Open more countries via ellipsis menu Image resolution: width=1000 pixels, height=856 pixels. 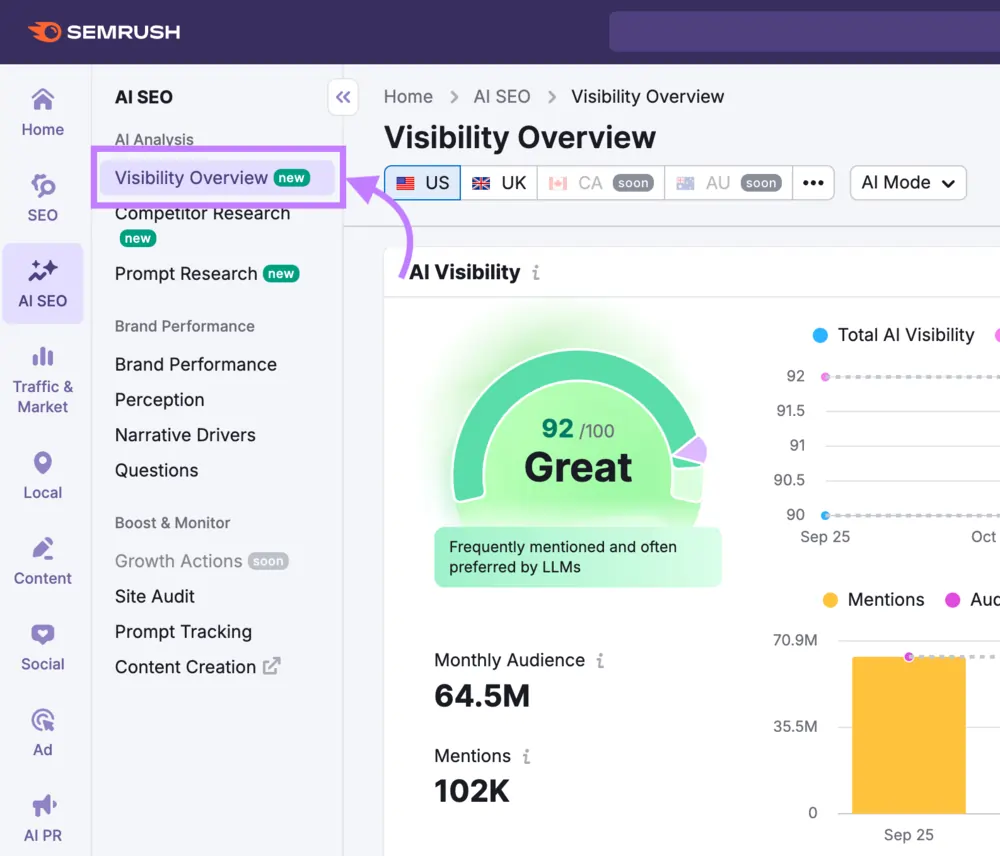tap(813, 183)
